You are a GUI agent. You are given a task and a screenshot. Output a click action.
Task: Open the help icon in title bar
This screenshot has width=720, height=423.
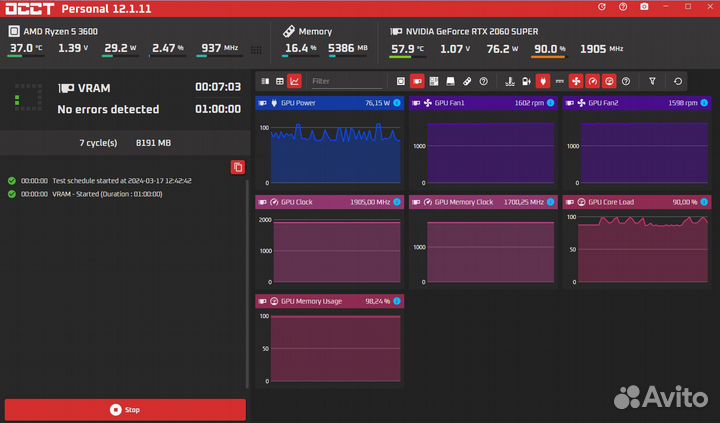(x=623, y=7)
